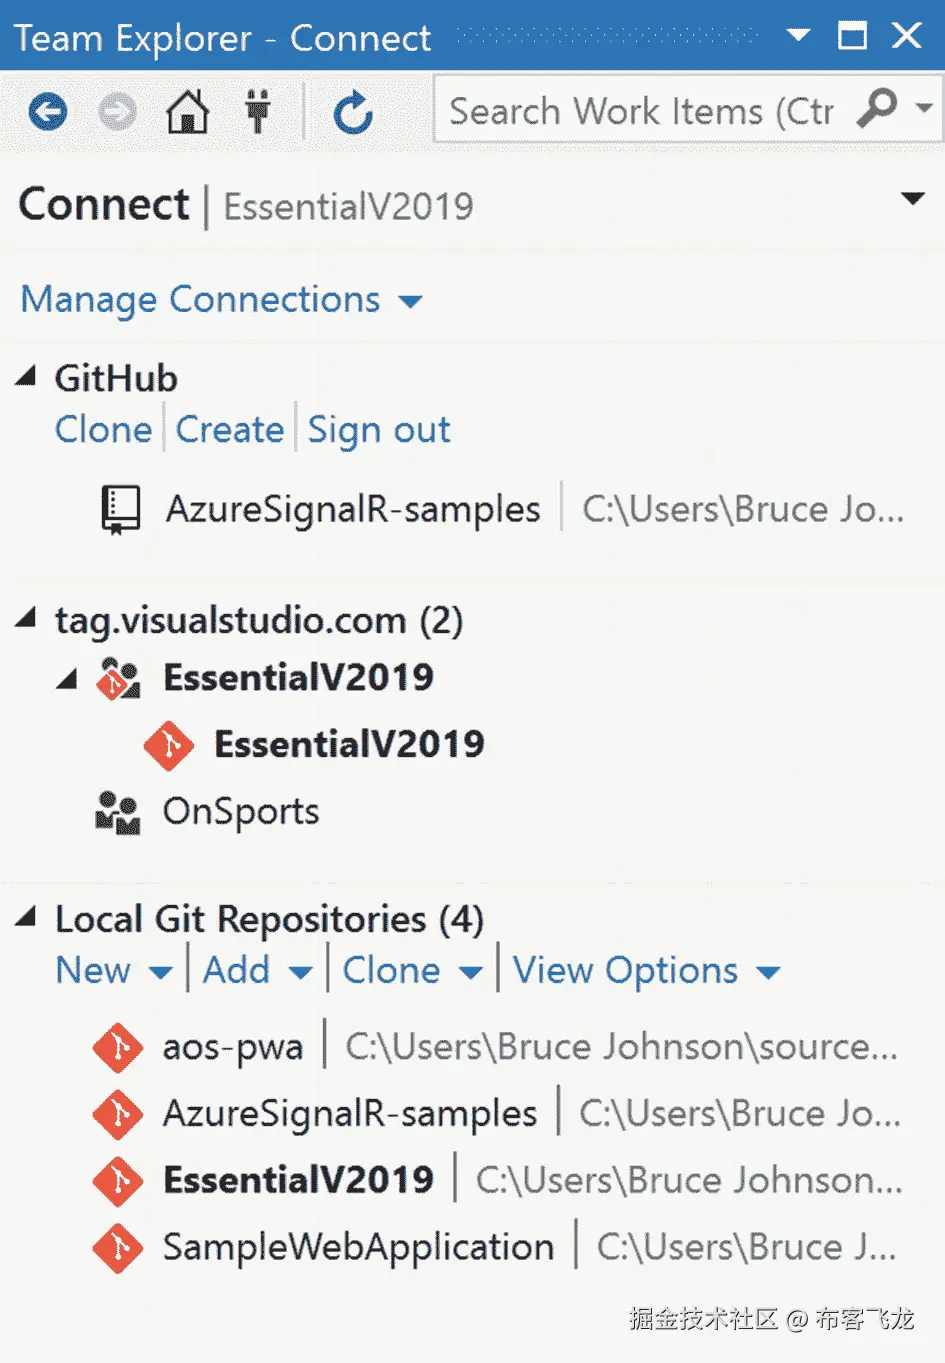Collapse the GitHub section
Viewport: 945px width, 1363px height.
[x=26, y=377]
